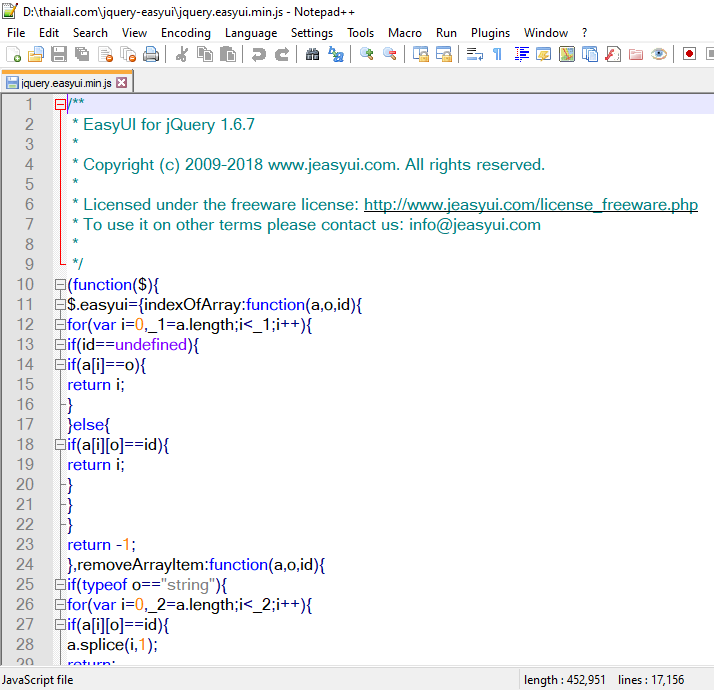Open the Encoding menu
This screenshot has height=690, width=714.
coord(185,32)
